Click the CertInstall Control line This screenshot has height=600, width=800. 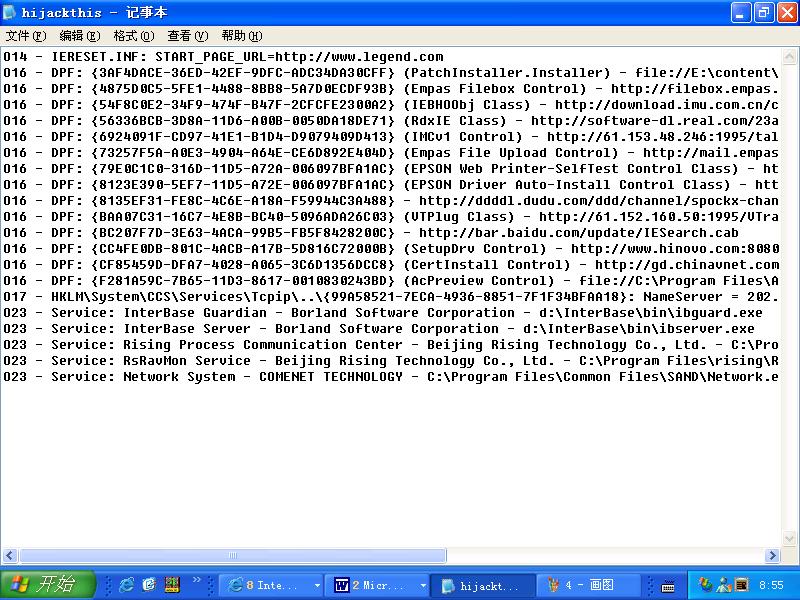click(391, 264)
